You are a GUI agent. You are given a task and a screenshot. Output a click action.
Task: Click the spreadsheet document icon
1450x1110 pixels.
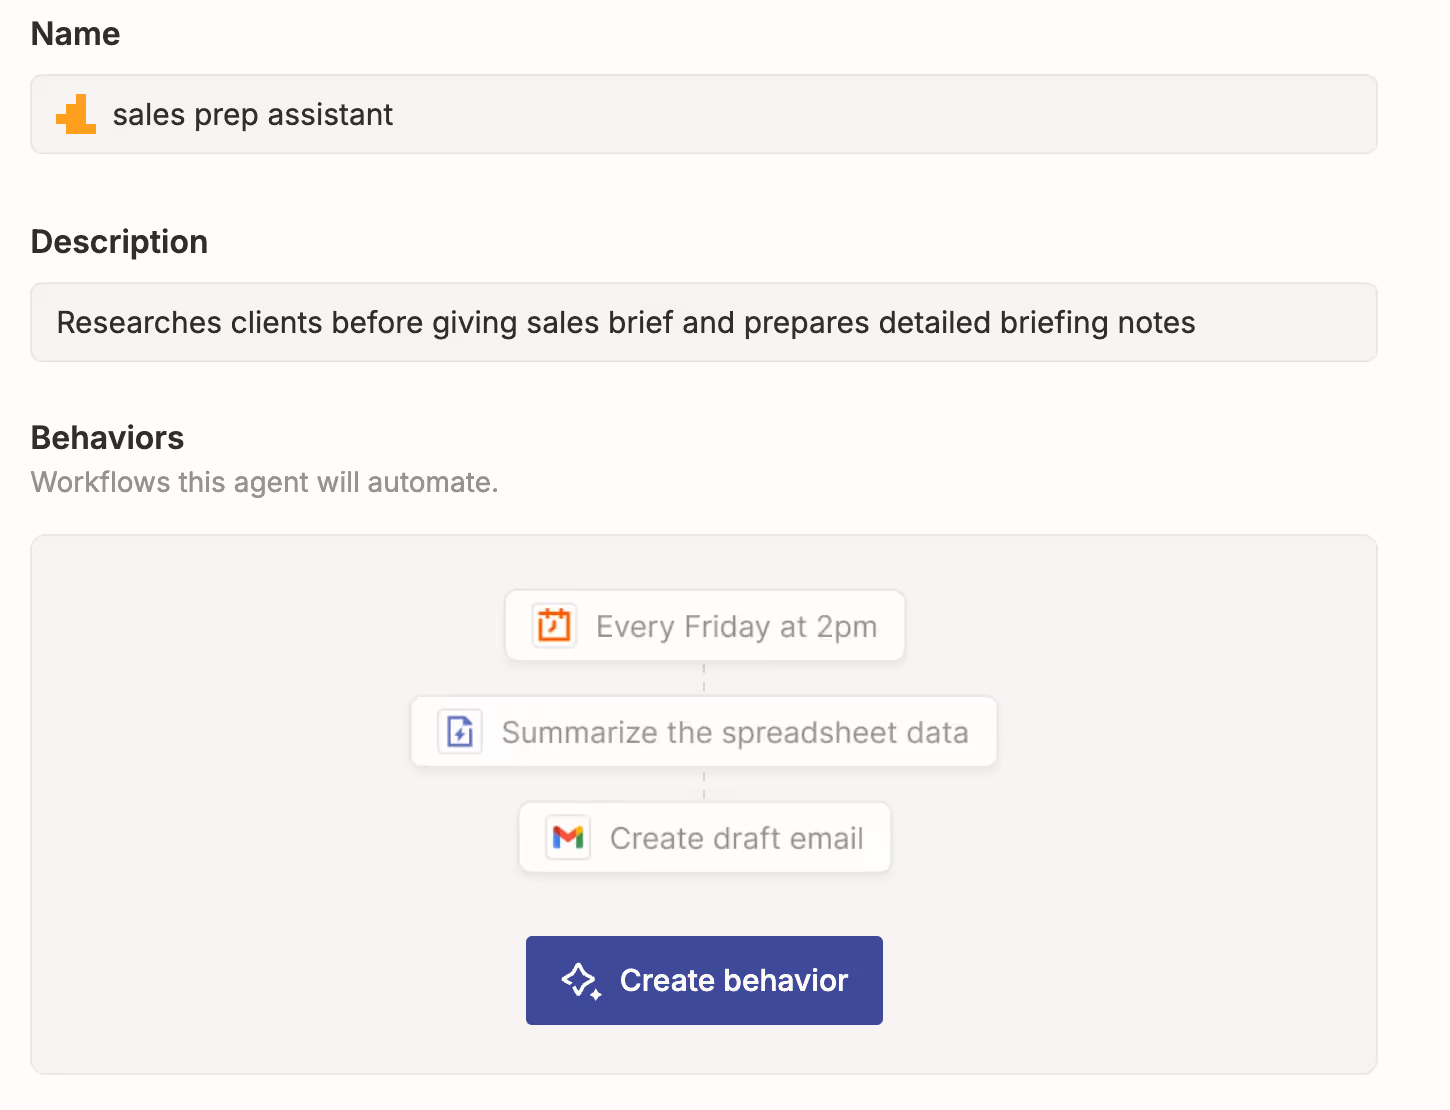click(x=460, y=732)
